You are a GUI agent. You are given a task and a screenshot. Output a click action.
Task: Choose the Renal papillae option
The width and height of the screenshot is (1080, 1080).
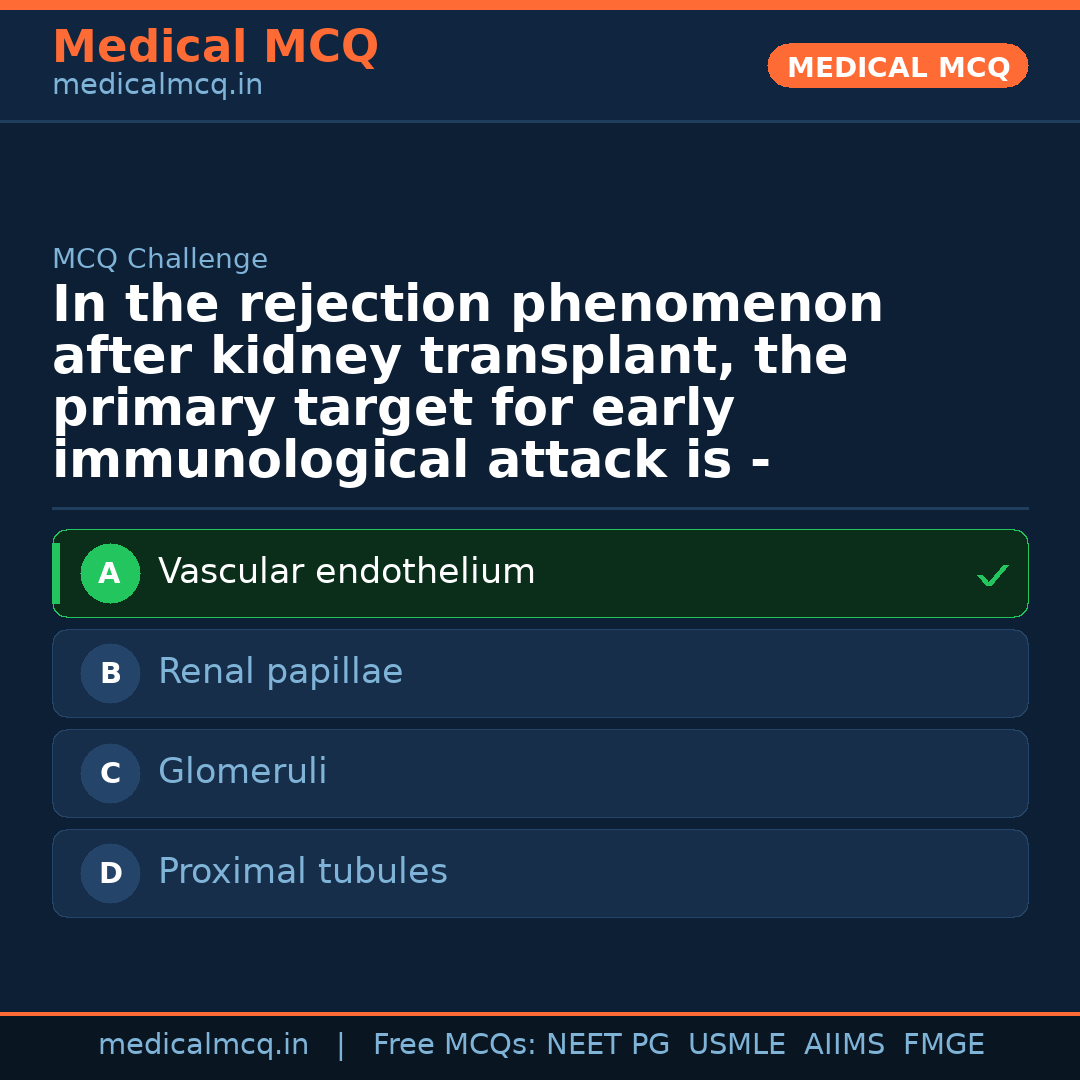[x=280, y=673]
